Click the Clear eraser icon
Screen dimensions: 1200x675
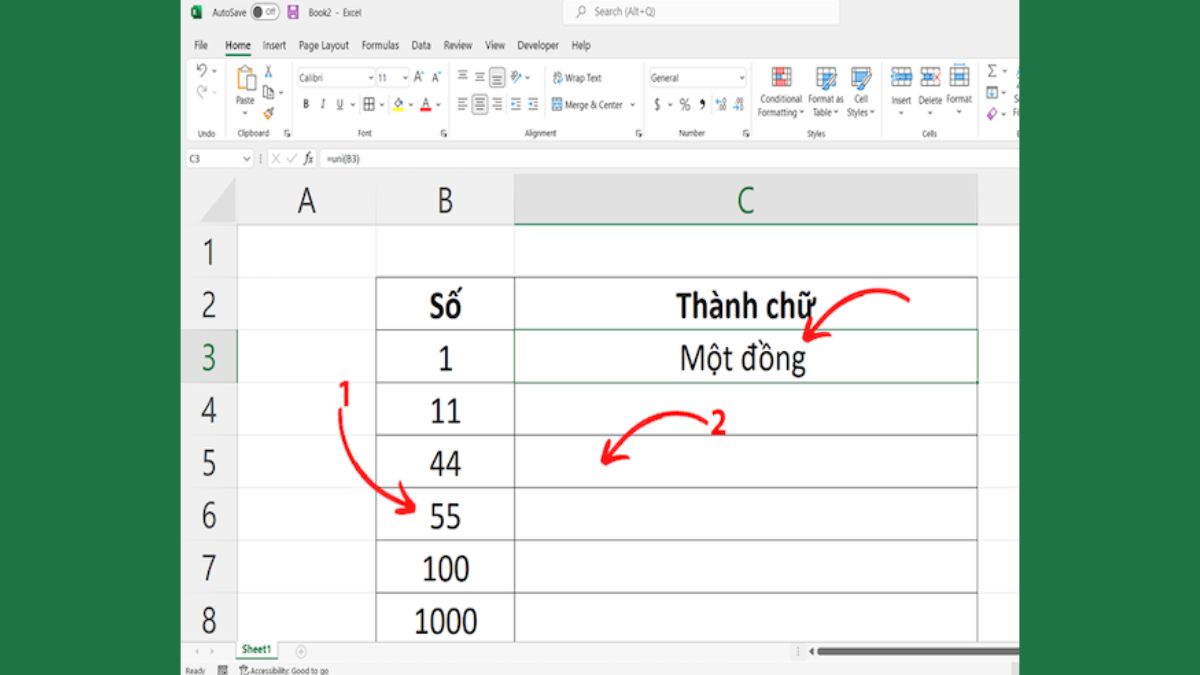(992, 113)
